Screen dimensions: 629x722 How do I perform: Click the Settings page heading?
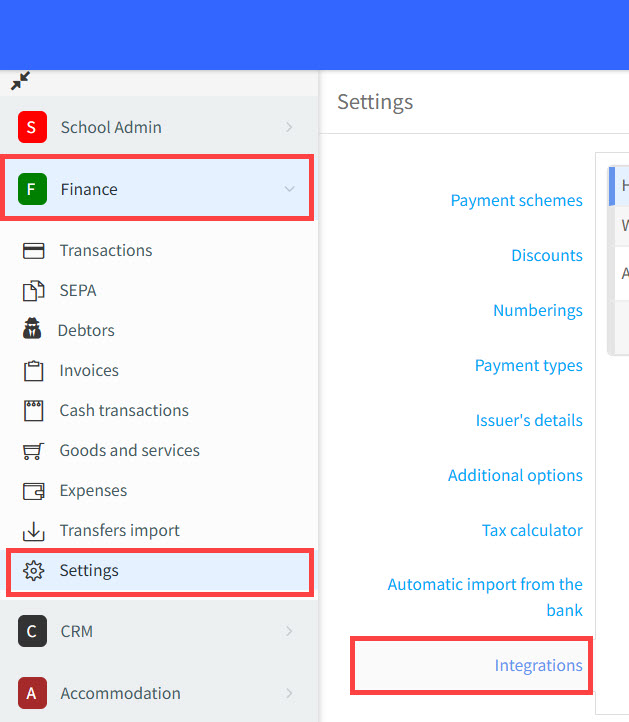click(375, 102)
